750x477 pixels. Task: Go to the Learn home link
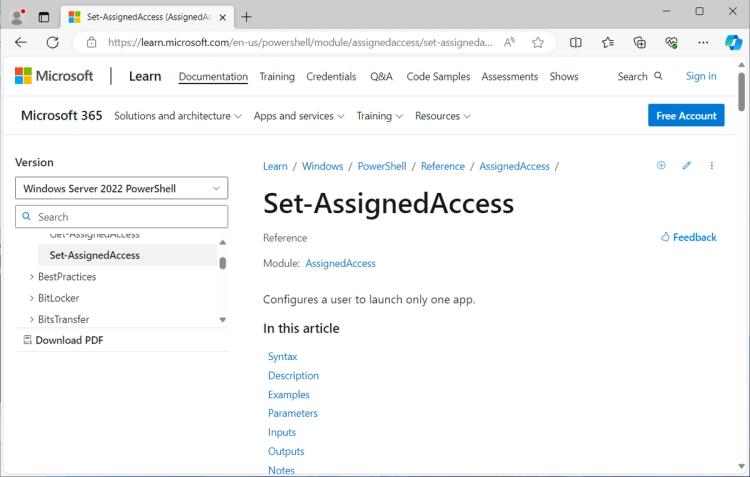pyautogui.click(x=145, y=76)
